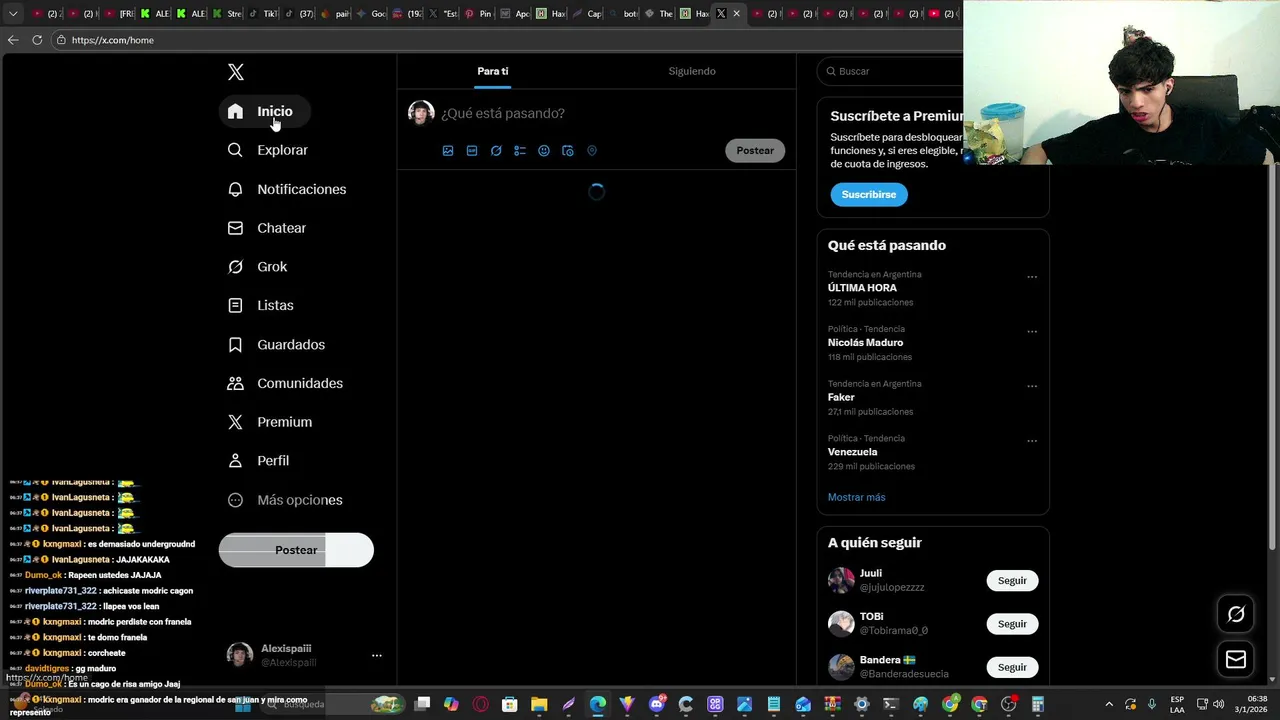
Task: Close the active X browser tab
Action: tap(737, 14)
